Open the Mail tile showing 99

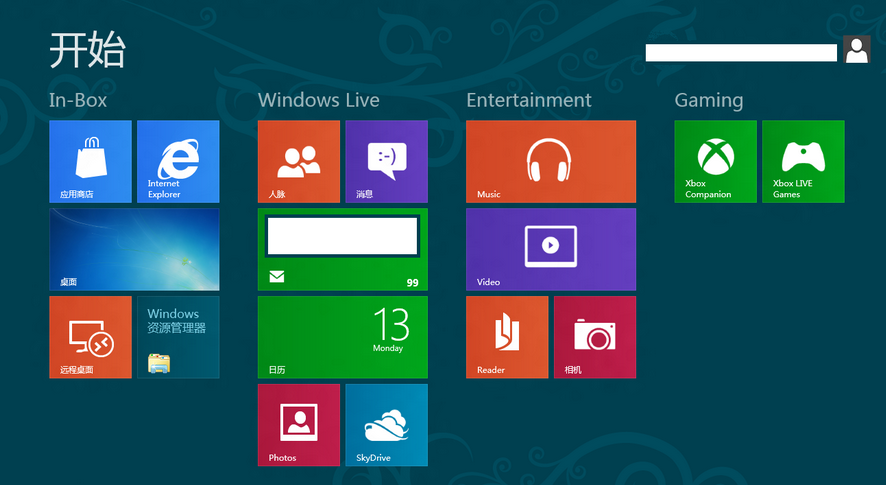point(343,249)
